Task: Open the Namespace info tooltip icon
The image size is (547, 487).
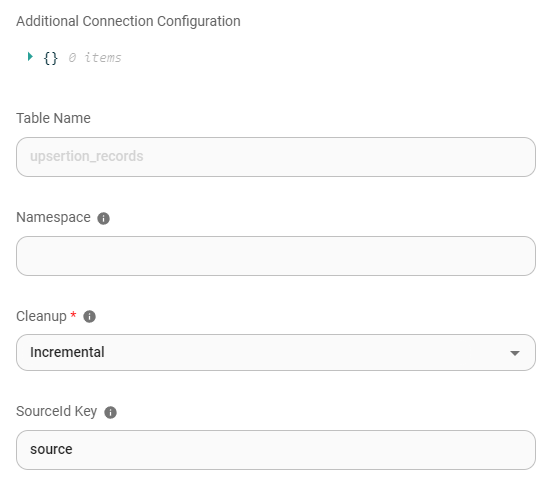Action: [103, 218]
